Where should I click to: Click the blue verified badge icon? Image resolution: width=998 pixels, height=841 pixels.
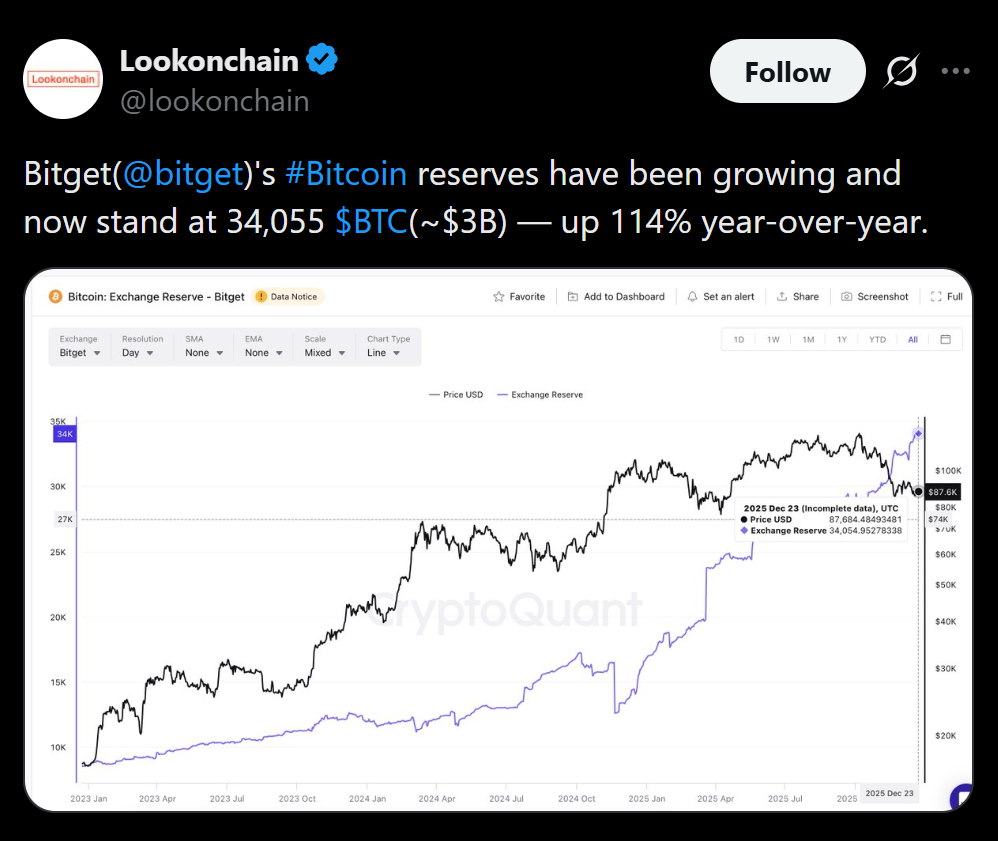pos(320,60)
